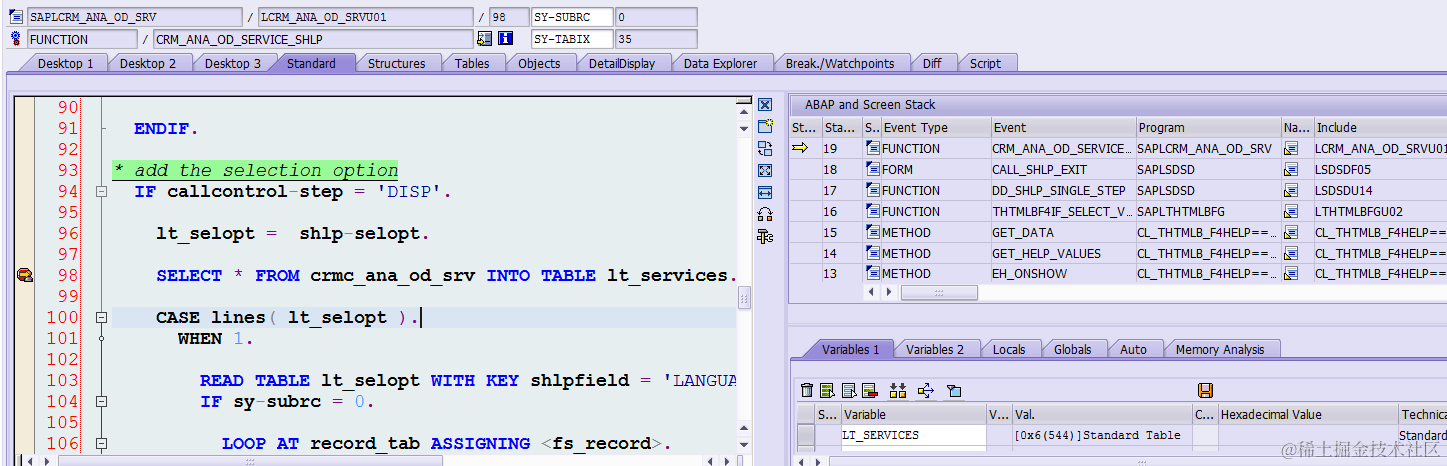Click the tool settings wrench icon
The height and width of the screenshot is (466, 1447).
click(x=765, y=236)
